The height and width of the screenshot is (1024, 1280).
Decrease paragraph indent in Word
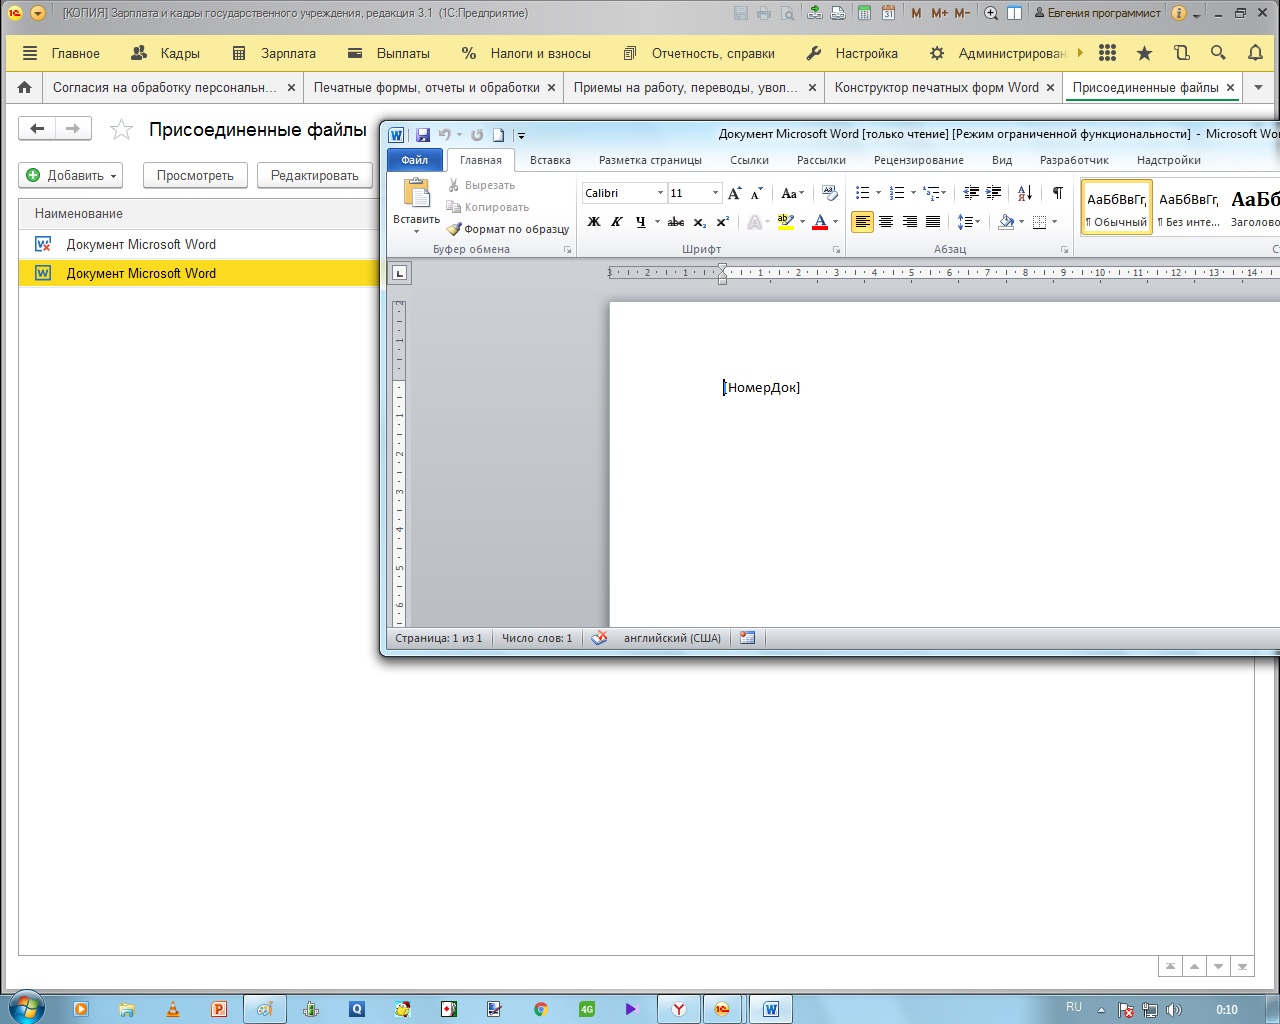point(971,193)
